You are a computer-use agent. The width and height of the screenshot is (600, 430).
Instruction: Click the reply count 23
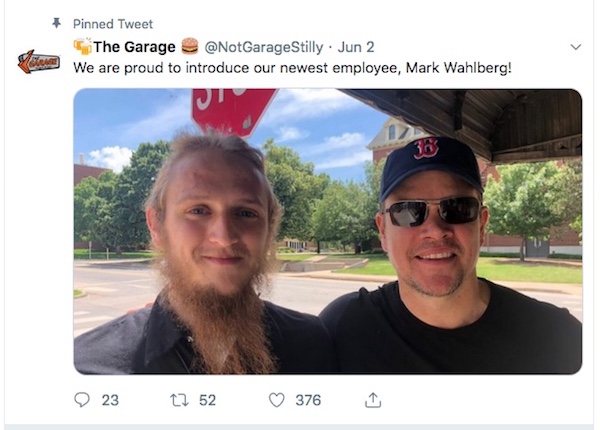[110, 400]
